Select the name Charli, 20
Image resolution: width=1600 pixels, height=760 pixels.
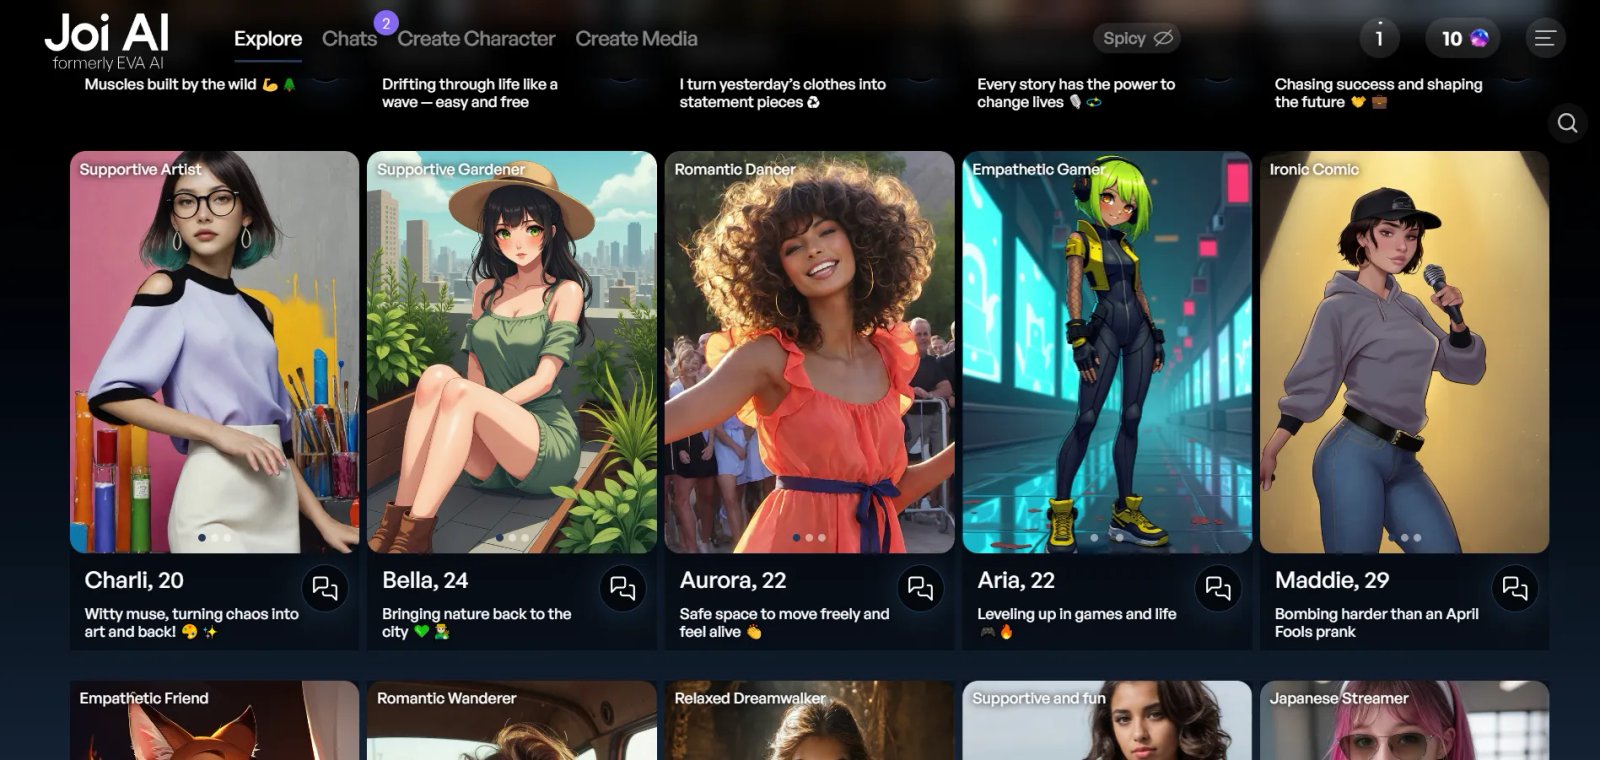pyautogui.click(x=134, y=580)
